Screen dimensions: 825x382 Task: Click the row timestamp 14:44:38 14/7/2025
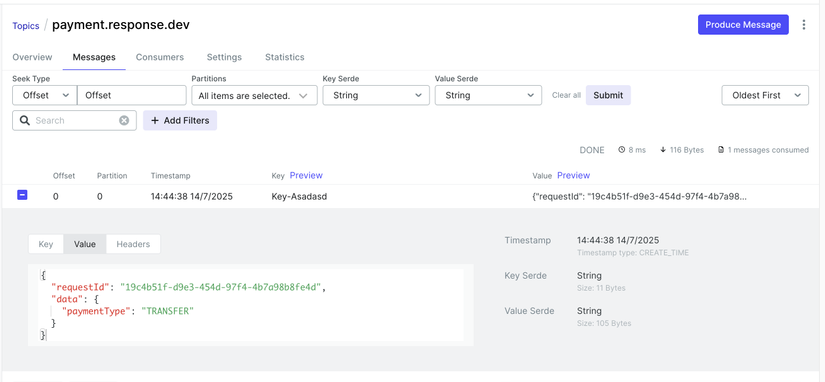coord(192,197)
